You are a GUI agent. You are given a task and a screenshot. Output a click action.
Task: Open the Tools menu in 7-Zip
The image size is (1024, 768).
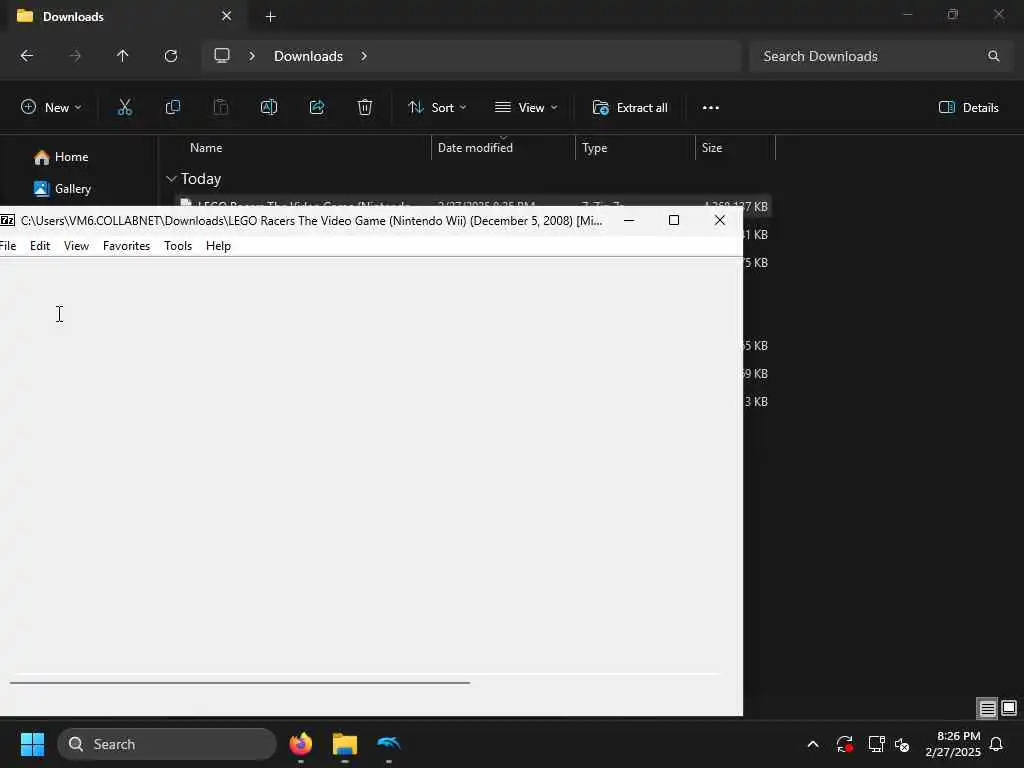click(178, 246)
